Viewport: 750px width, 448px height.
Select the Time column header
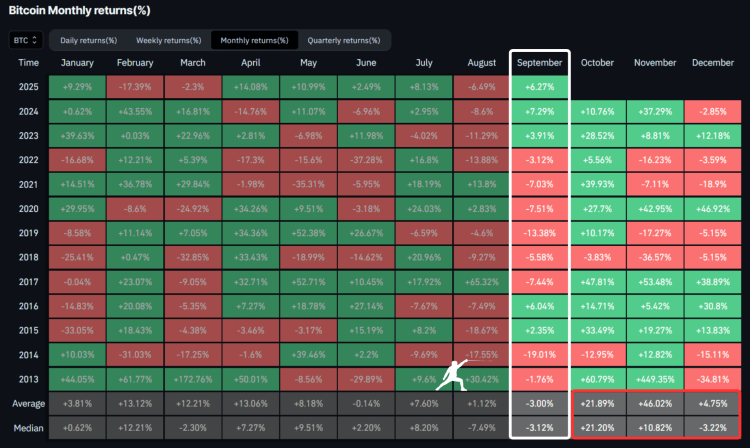point(29,62)
